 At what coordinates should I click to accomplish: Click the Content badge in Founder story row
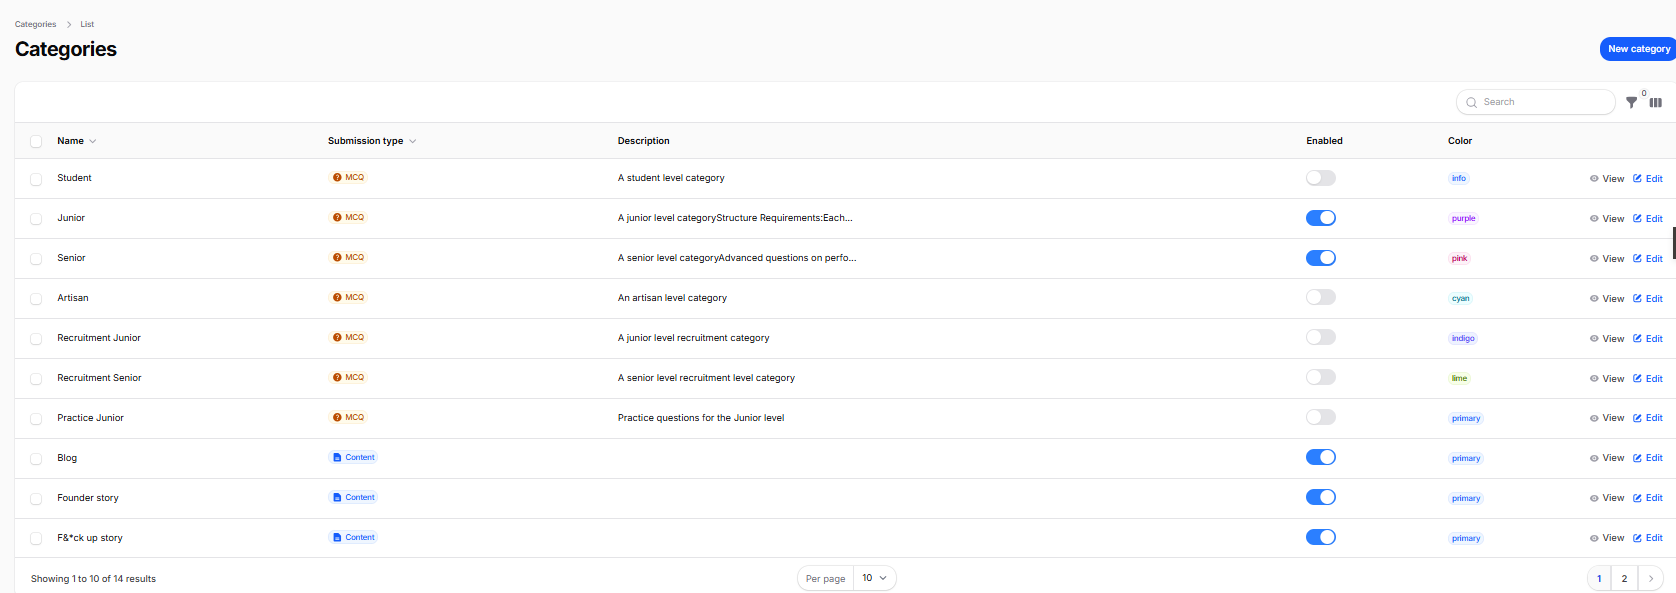tap(353, 497)
